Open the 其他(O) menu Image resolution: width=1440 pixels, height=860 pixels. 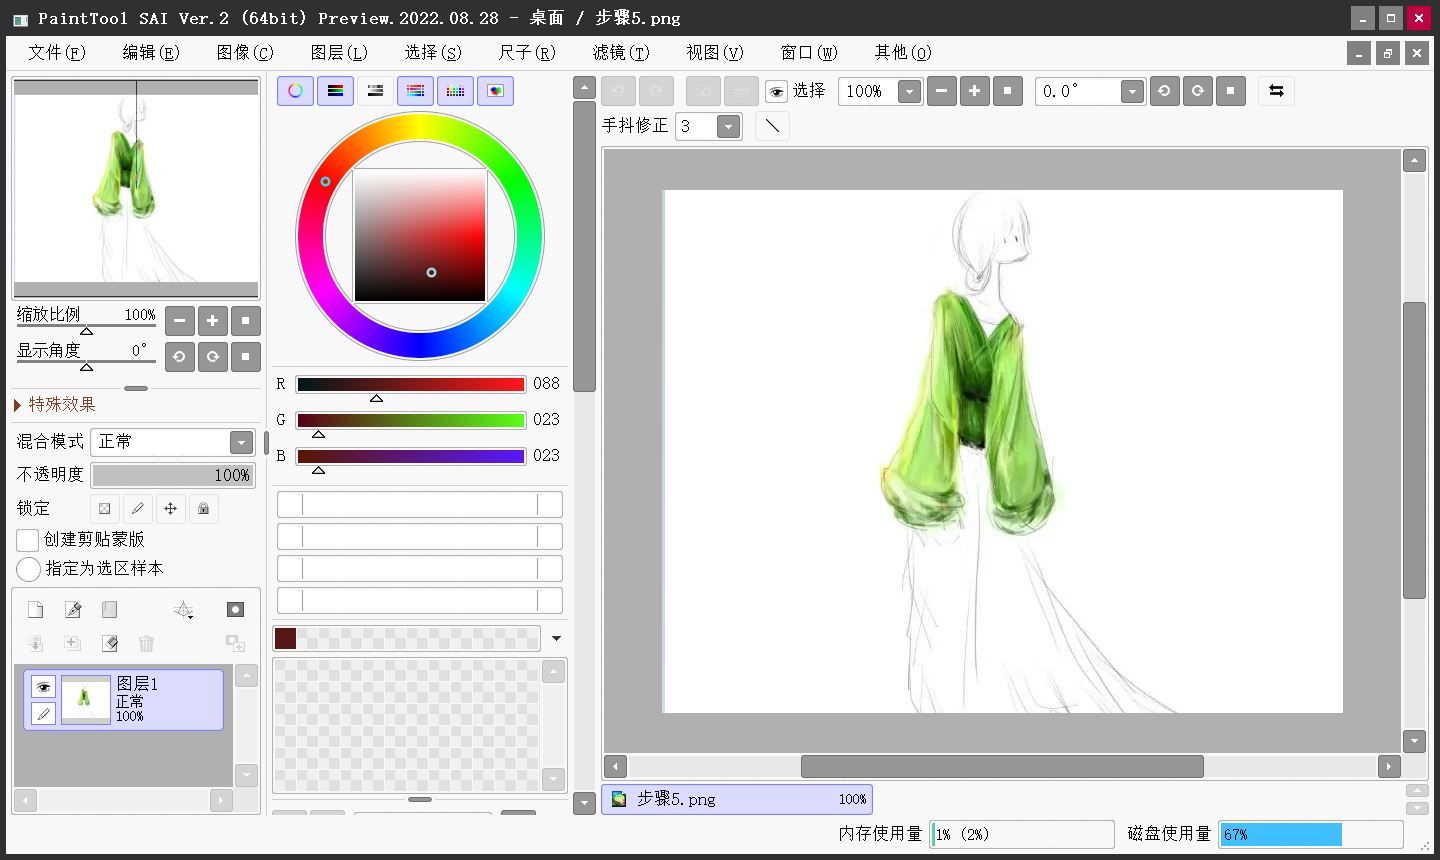pos(903,52)
